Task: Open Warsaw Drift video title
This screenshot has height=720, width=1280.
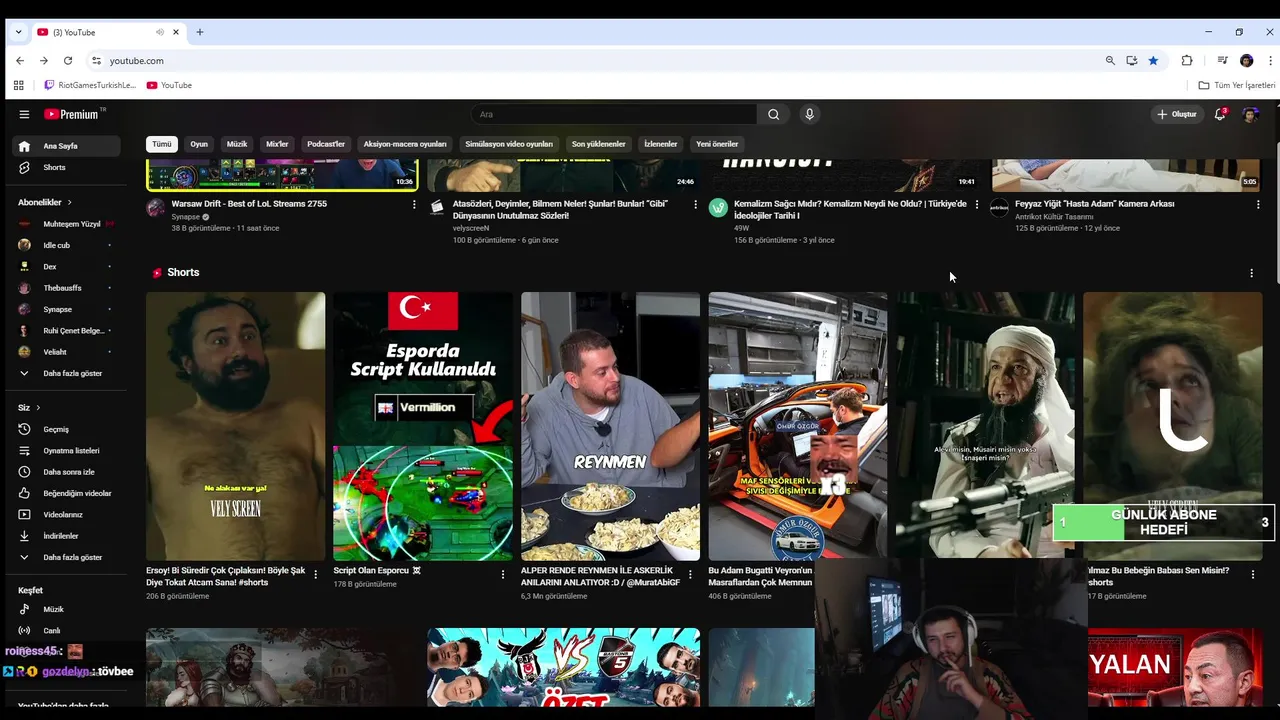Action: point(249,204)
